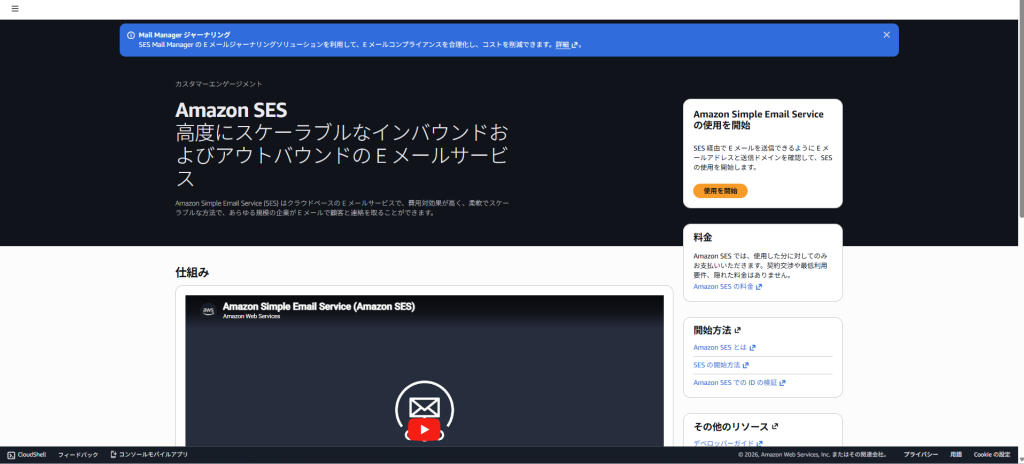Click the AWS logo on the video
The height and width of the screenshot is (464, 1024).
click(x=208, y=310)
